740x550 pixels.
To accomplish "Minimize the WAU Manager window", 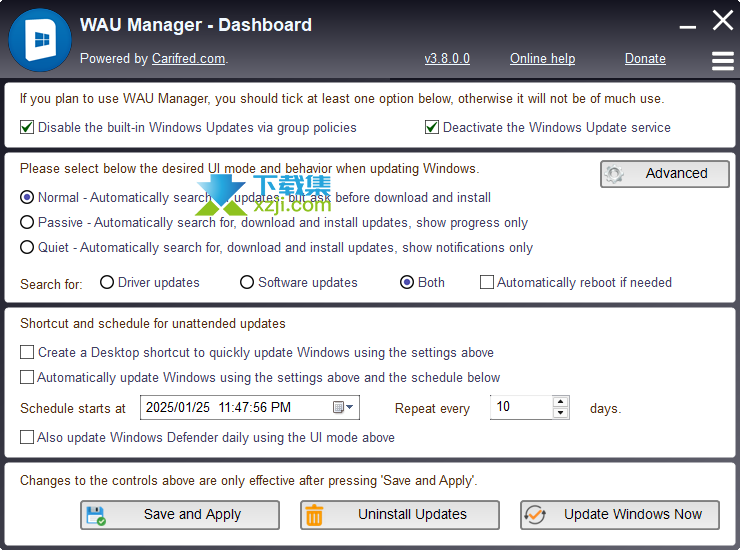I will click(x=688, y=27).
